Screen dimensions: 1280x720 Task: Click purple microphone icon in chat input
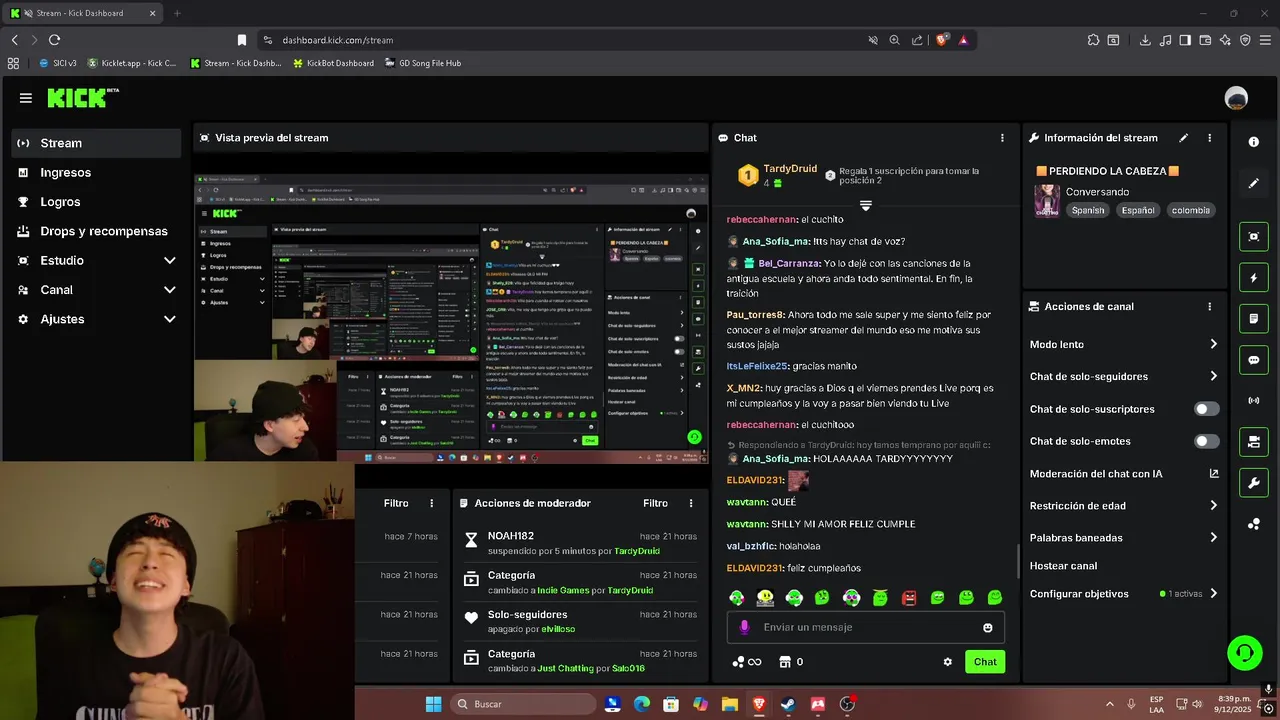click(x=744, y=627)
